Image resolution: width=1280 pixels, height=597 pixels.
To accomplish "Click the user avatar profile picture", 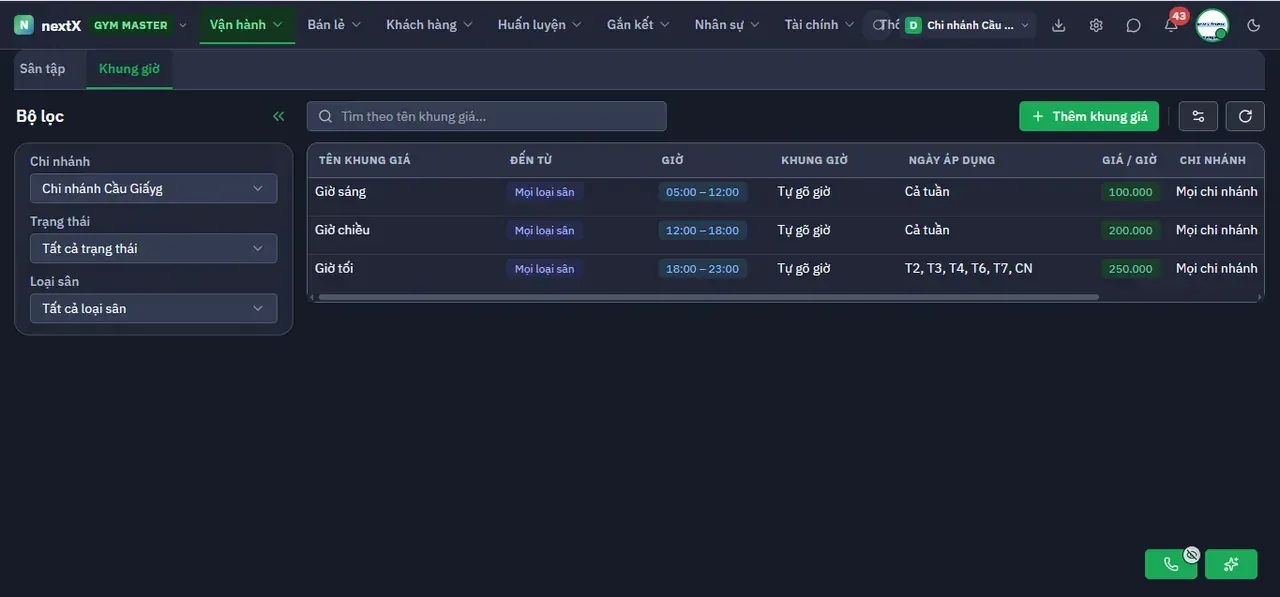I will pos(1212,25).
